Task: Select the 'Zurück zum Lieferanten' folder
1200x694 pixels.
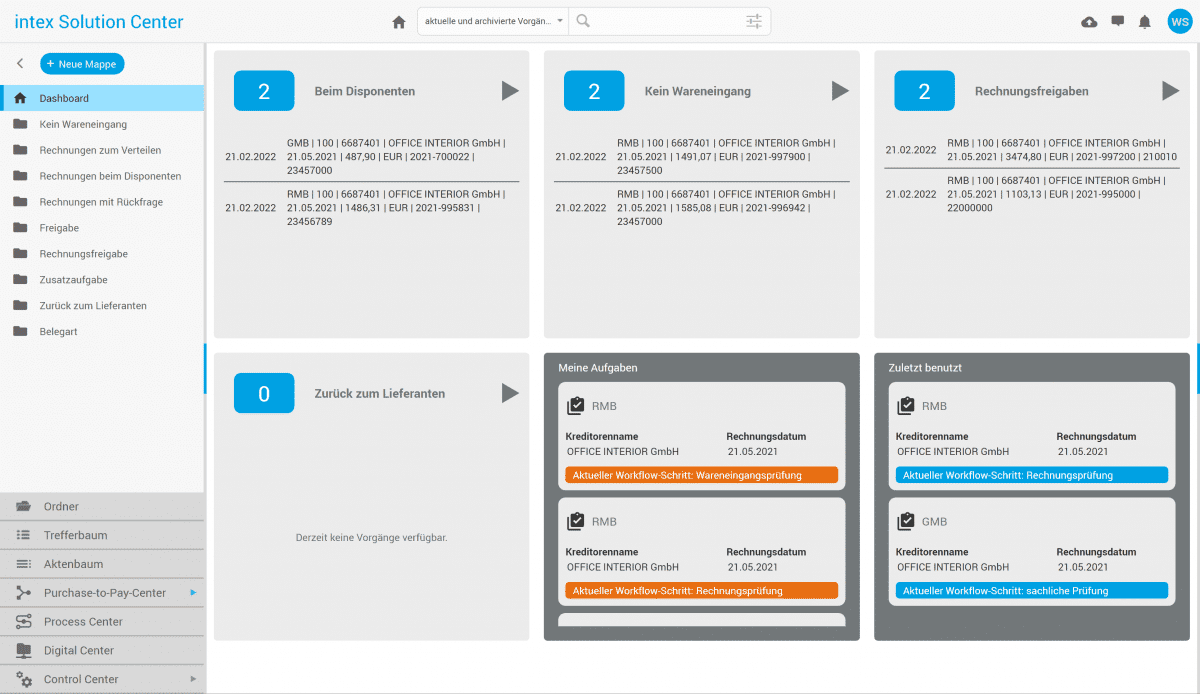Action: pyautogui.click(x=93, y=306)
